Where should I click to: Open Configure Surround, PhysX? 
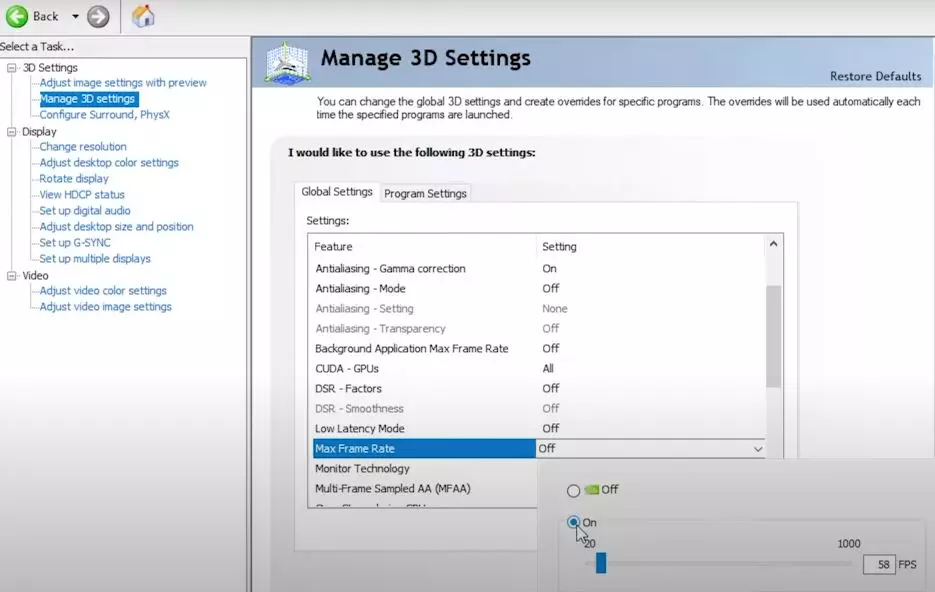[104, 114]
